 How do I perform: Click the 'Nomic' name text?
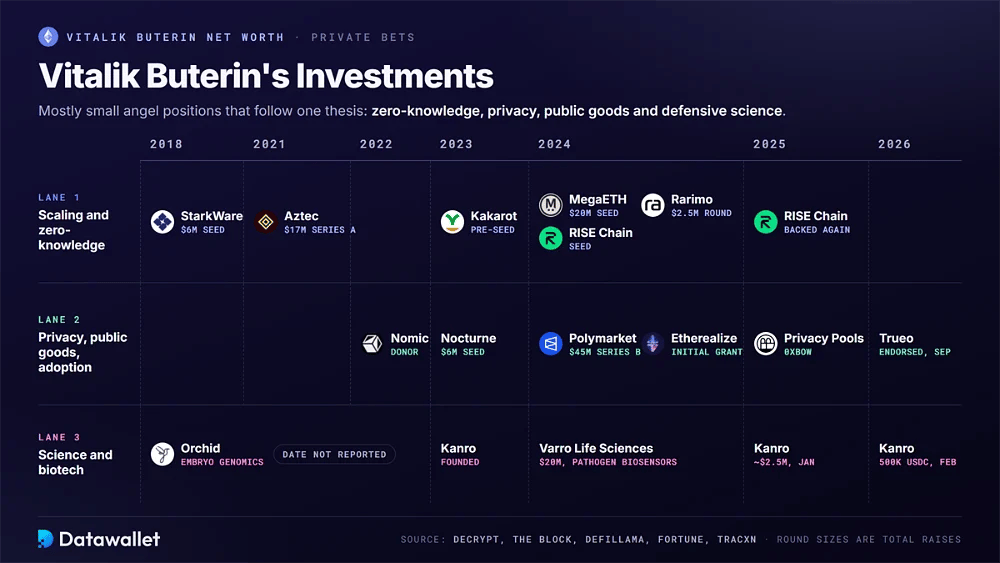pyautogui.click(x=409, y=338)
